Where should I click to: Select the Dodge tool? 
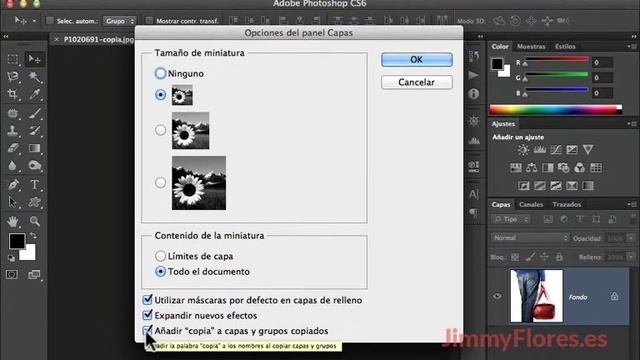click(34, 165)
